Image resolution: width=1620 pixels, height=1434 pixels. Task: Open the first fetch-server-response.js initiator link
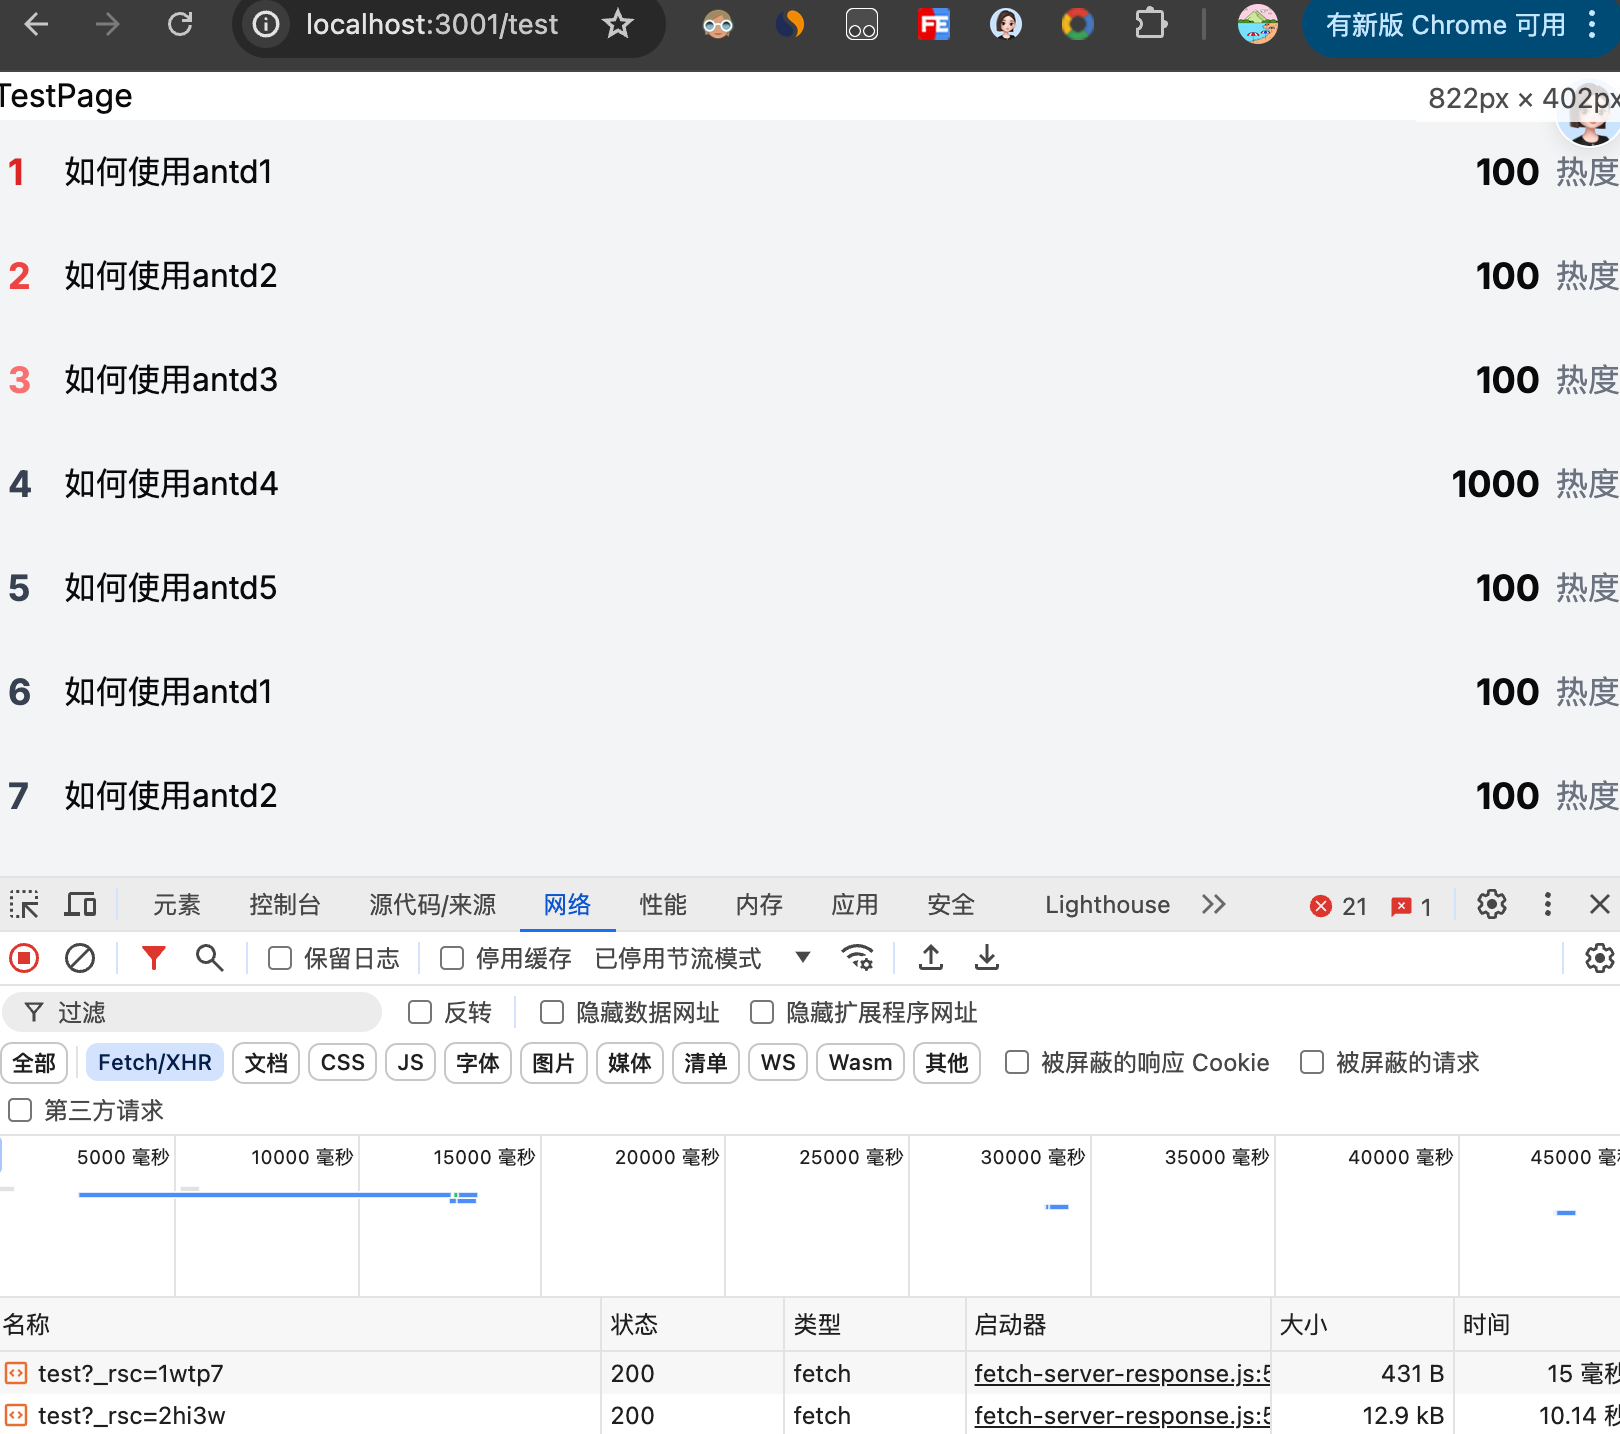point(1121,1374)
